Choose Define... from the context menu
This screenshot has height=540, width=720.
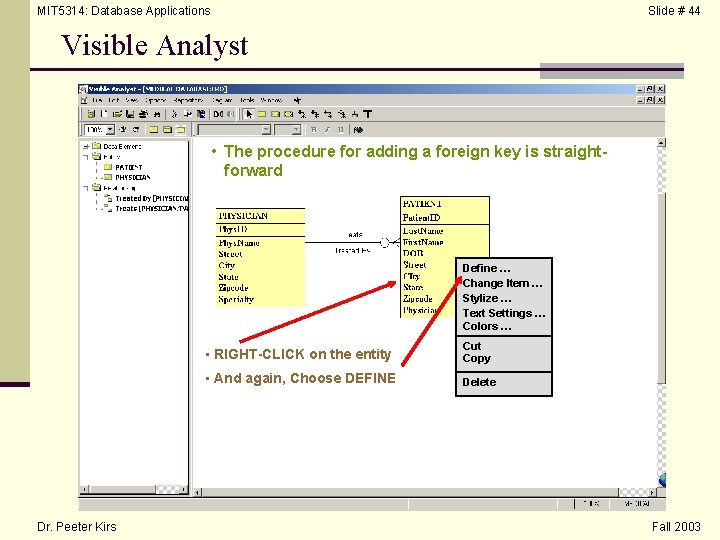[486, 268]
